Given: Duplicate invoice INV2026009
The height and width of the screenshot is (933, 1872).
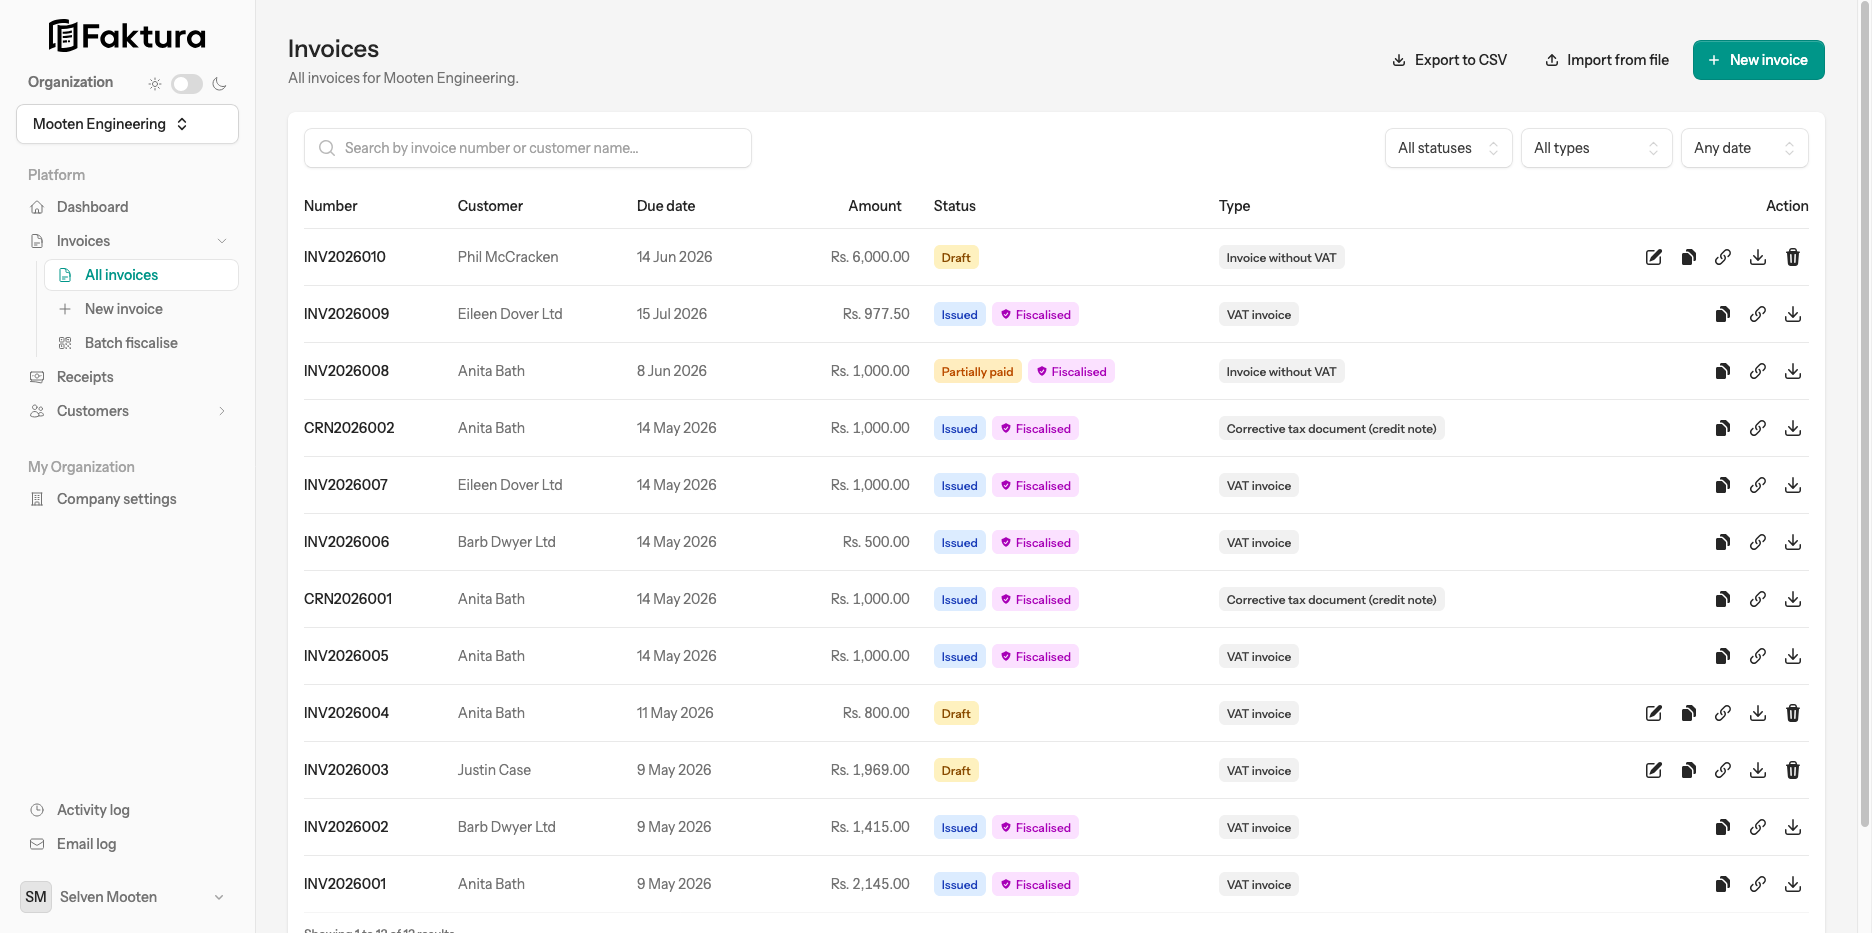Looking at the screenshot, I should click(1723, 314).
